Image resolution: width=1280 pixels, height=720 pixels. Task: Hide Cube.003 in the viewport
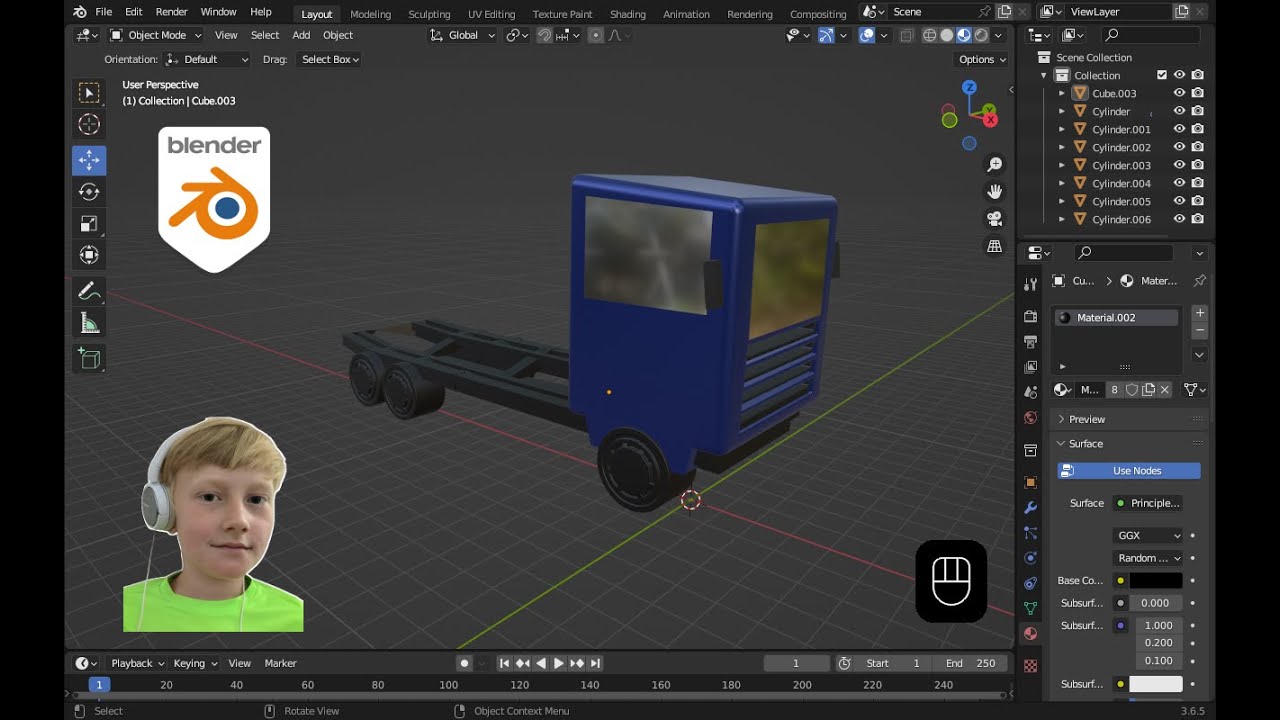(1179, 93)
